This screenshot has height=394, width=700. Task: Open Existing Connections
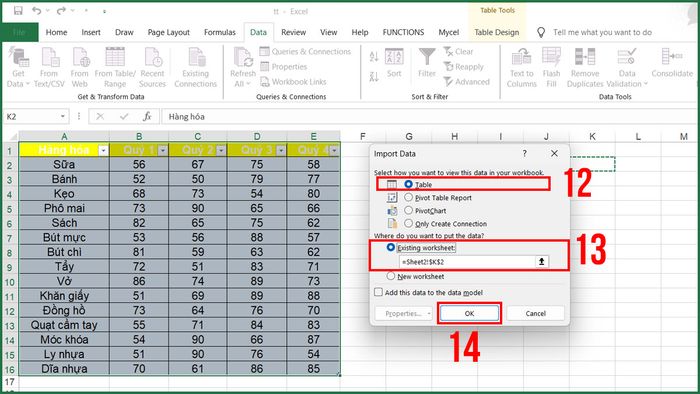[196, 68]
